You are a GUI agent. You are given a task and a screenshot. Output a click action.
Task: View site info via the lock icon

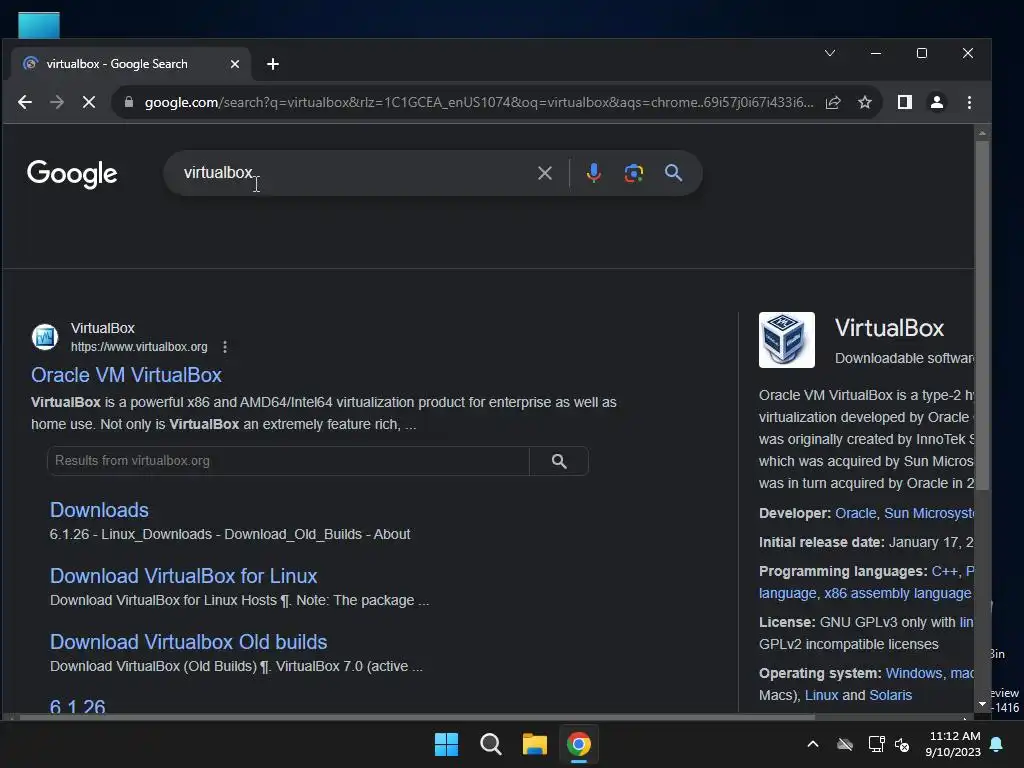[x=129, y=103]
